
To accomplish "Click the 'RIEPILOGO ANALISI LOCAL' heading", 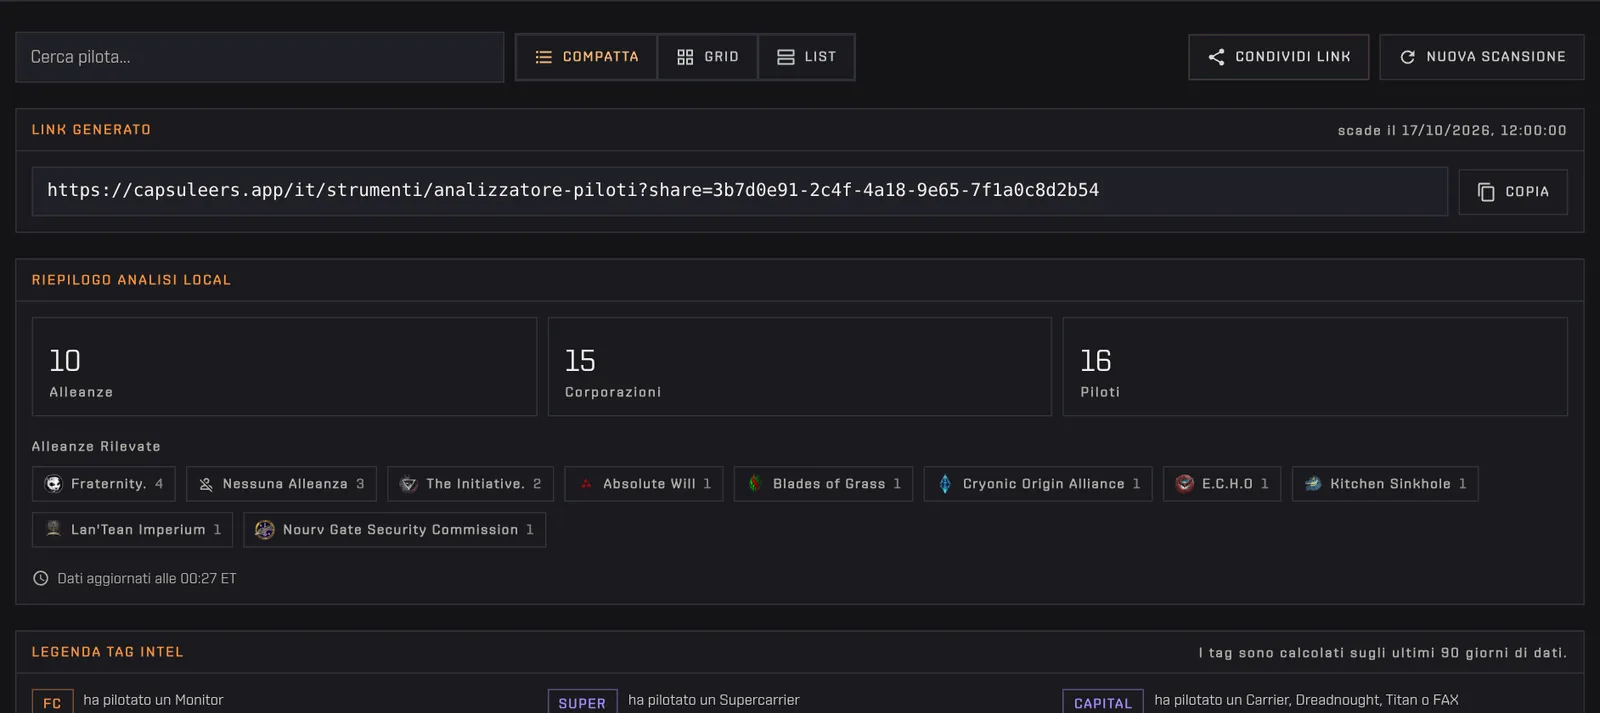I will pyautogui.click(x=131, y=280).
